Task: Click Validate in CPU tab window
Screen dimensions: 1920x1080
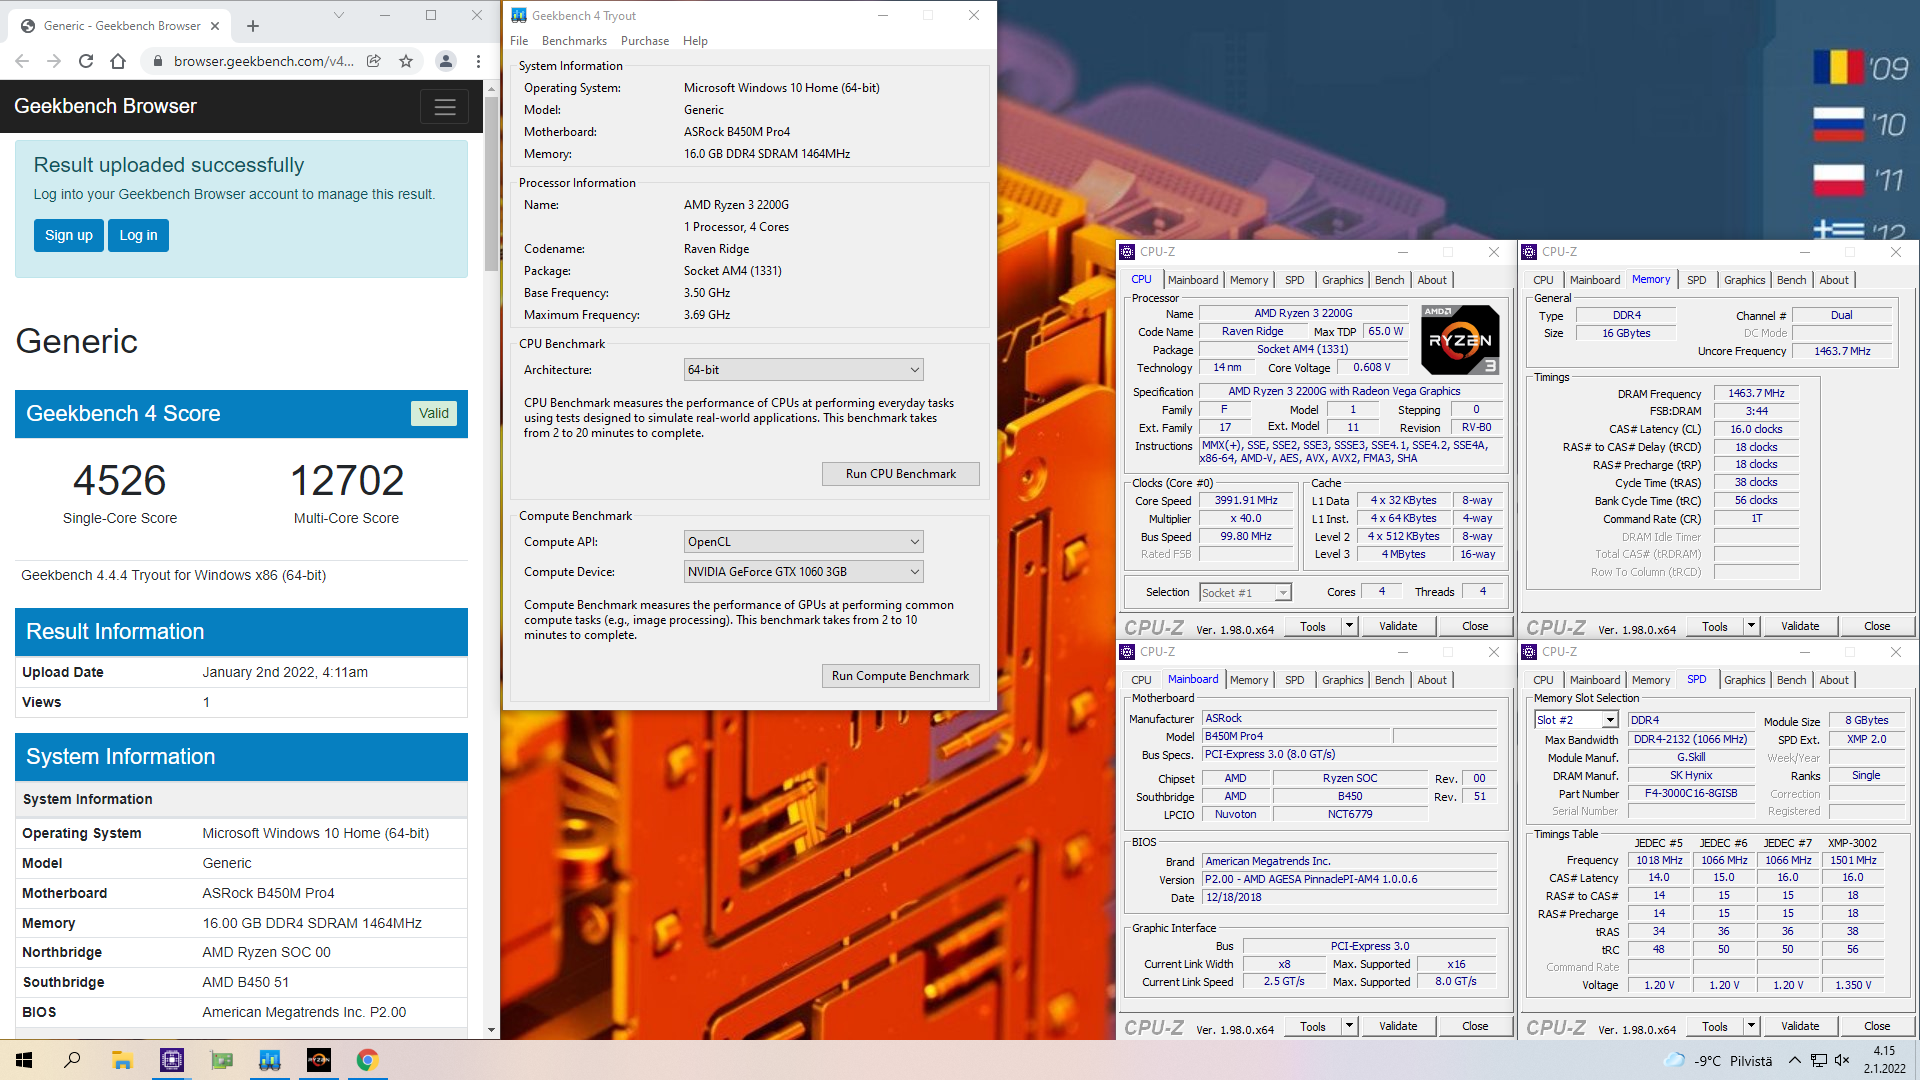Action: [x=1398, y=626]
